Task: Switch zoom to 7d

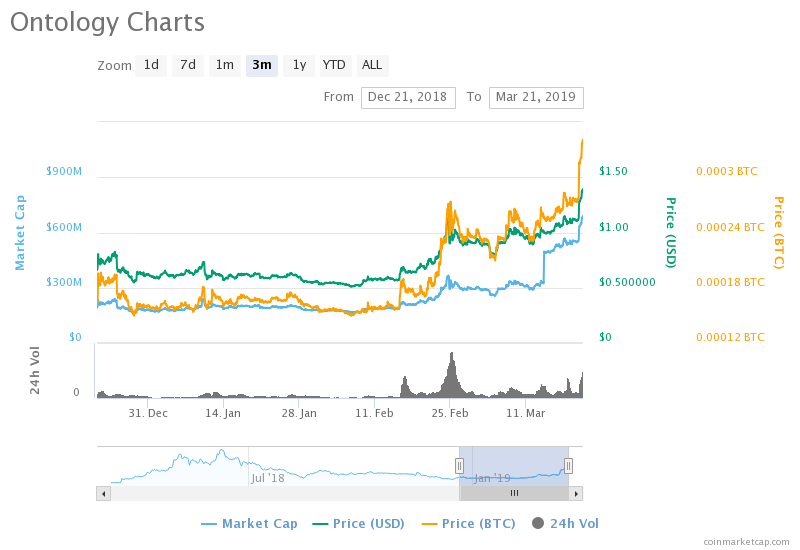Action: [188, 65]
